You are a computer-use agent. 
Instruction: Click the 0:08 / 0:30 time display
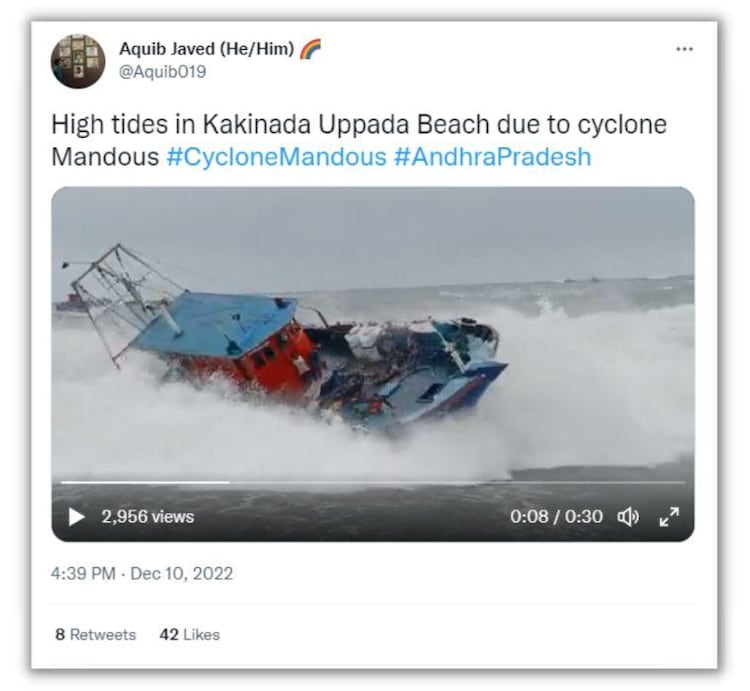(556, 516)
